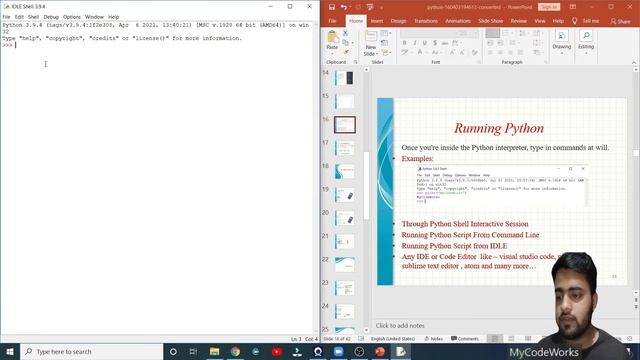Viewport: 640px width, 360px height.
Task: Open Comments pane from status bar
Action: coord(464,339)
